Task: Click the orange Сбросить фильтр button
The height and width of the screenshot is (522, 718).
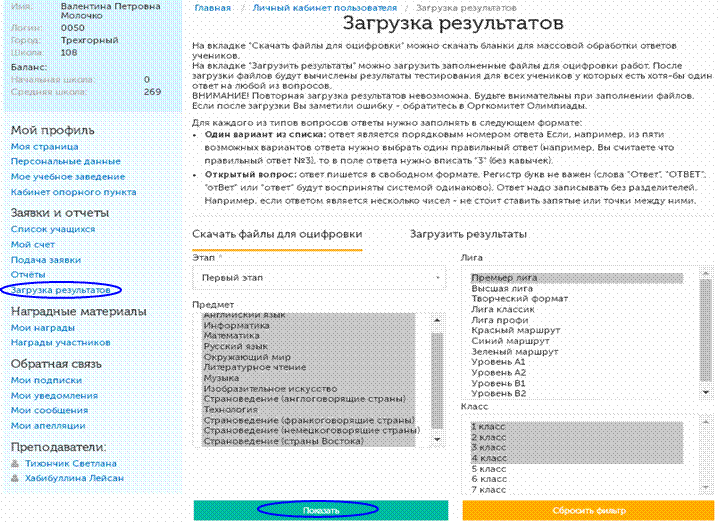Action: pos(588,510)
